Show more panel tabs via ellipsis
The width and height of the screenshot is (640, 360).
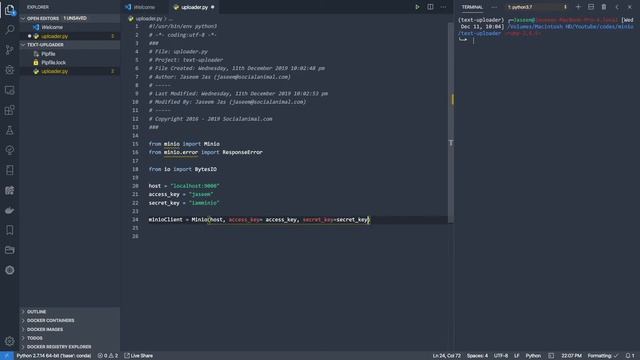pos(494,7)
